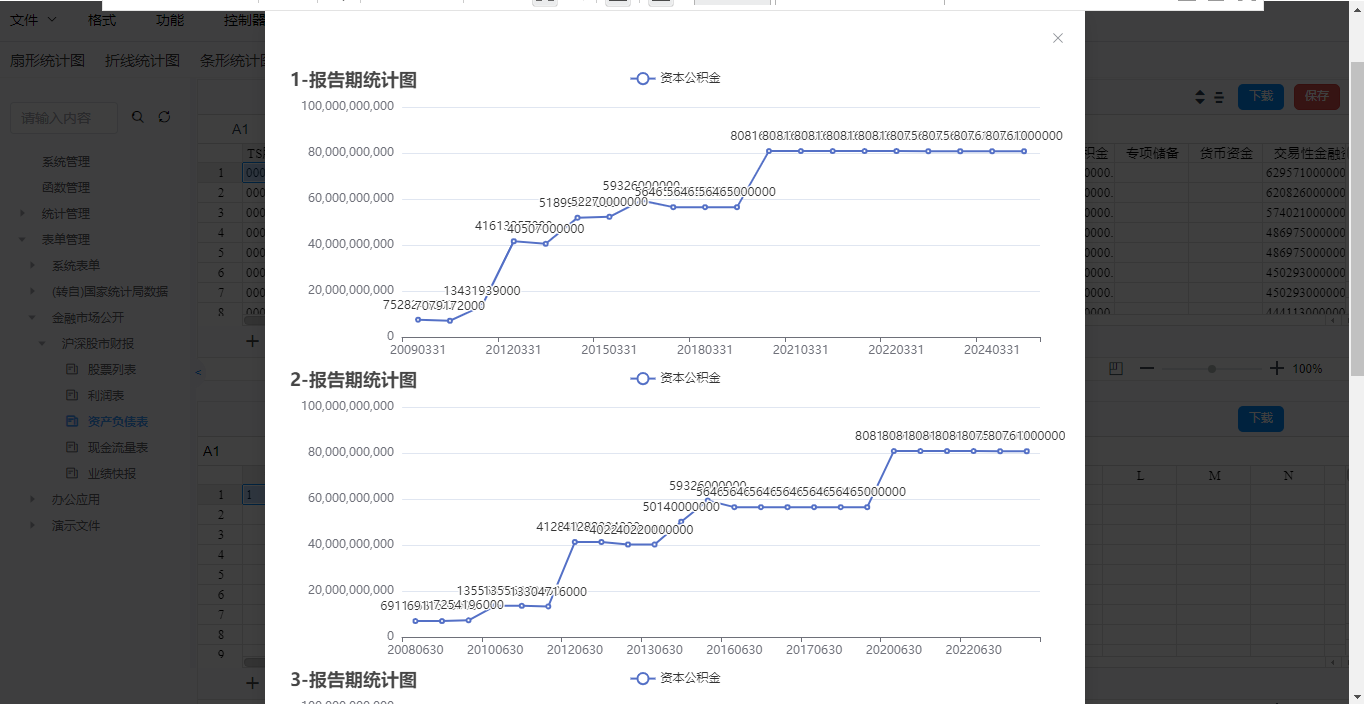Close the chart dialog with the X
The image size is (1364, 704).
click(1058, 38)
